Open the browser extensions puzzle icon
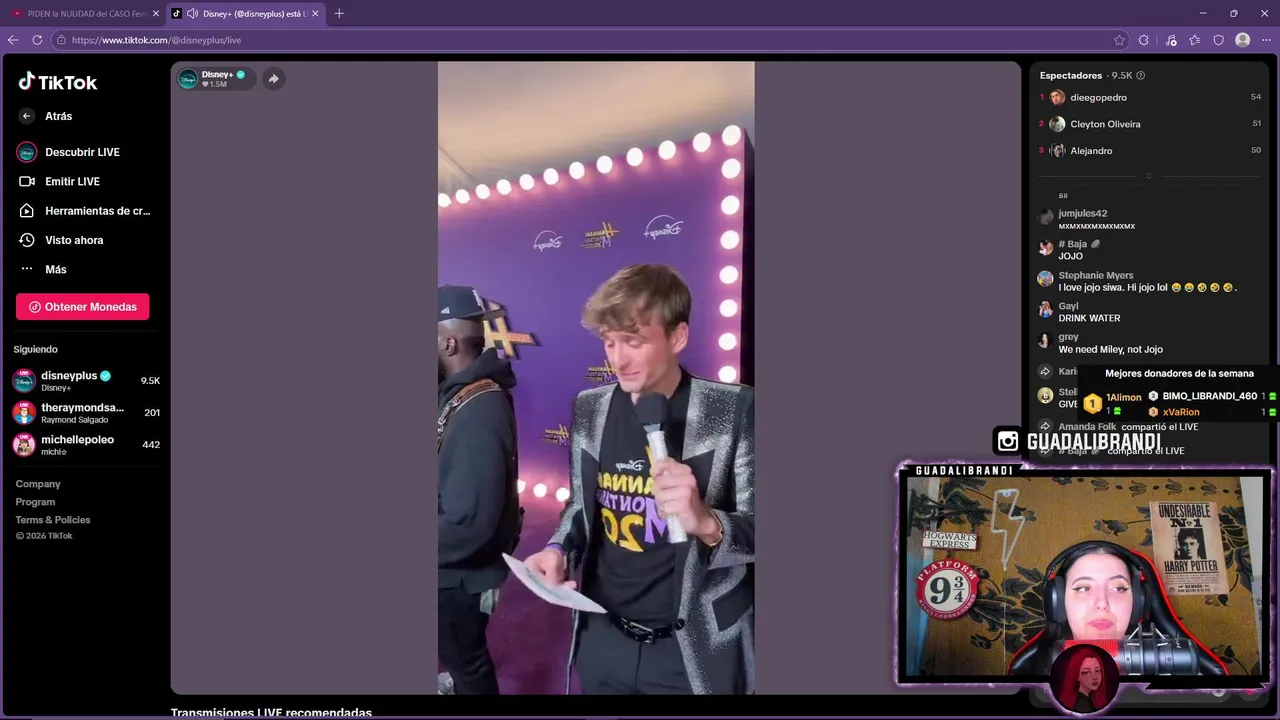The width and height of the screenshot is (1280, 720). click(x=1144, y=40)
